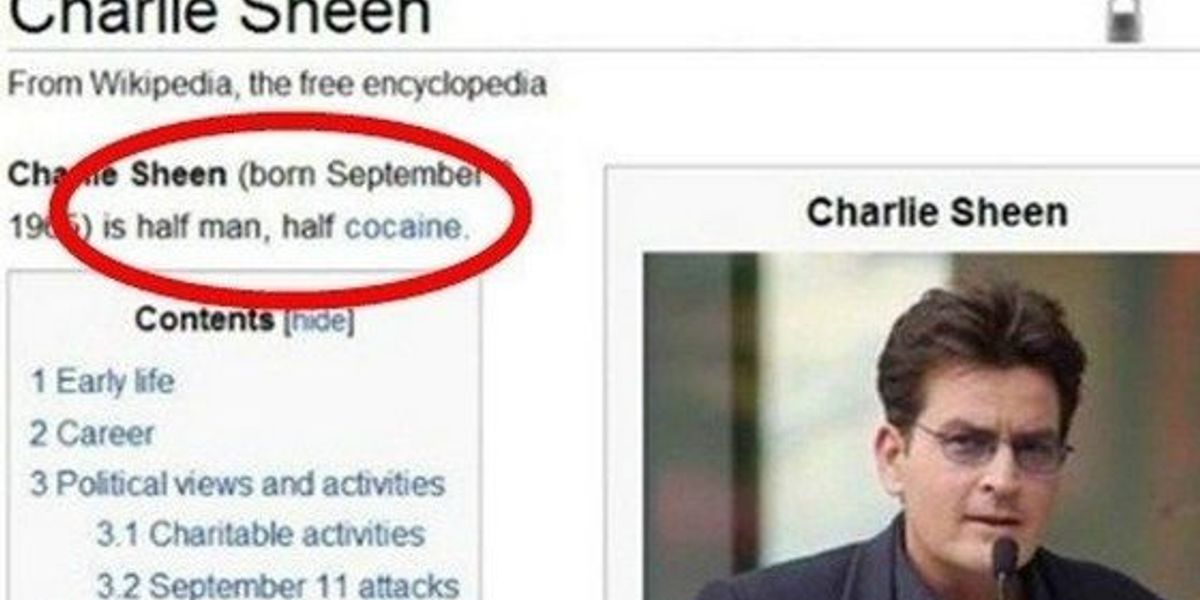Collapse the Contents box using hide
The width and height of the screenshot is (1200, 600).
(x=320, y=322)
